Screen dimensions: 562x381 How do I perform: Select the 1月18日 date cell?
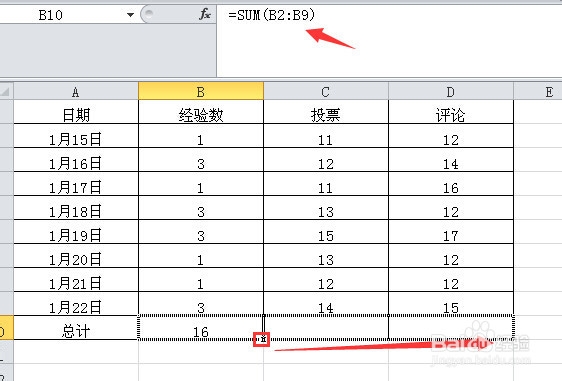click(x=76, y=208)
